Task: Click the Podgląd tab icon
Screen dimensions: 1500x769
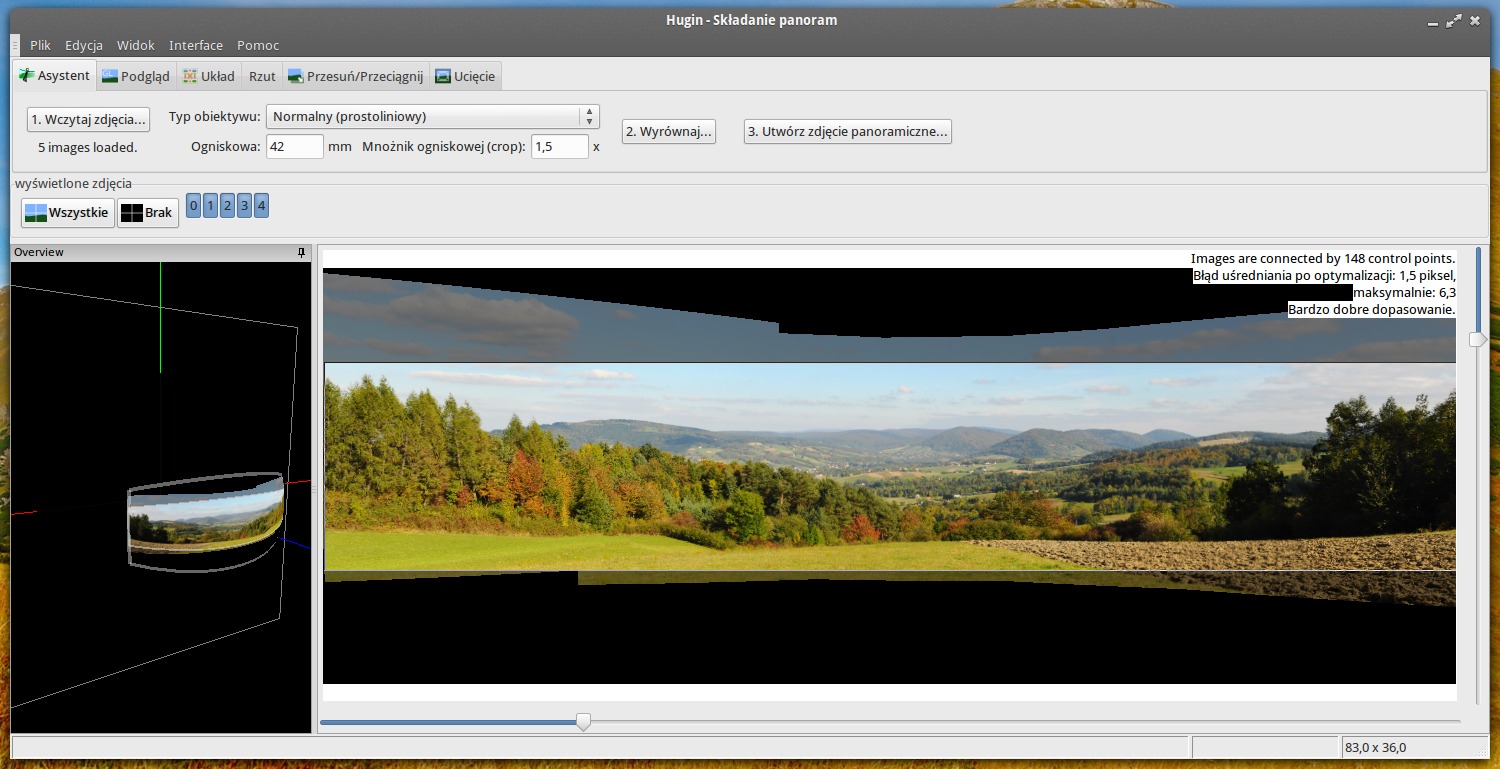Action: tap(109, 76)
